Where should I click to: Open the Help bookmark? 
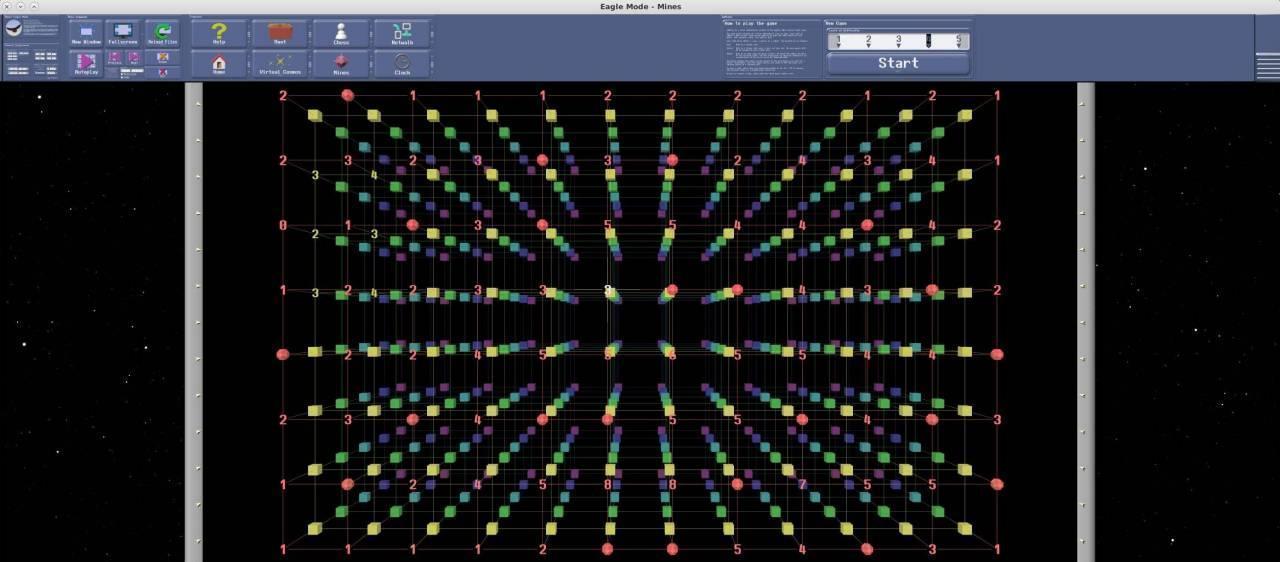click(219, 34)
